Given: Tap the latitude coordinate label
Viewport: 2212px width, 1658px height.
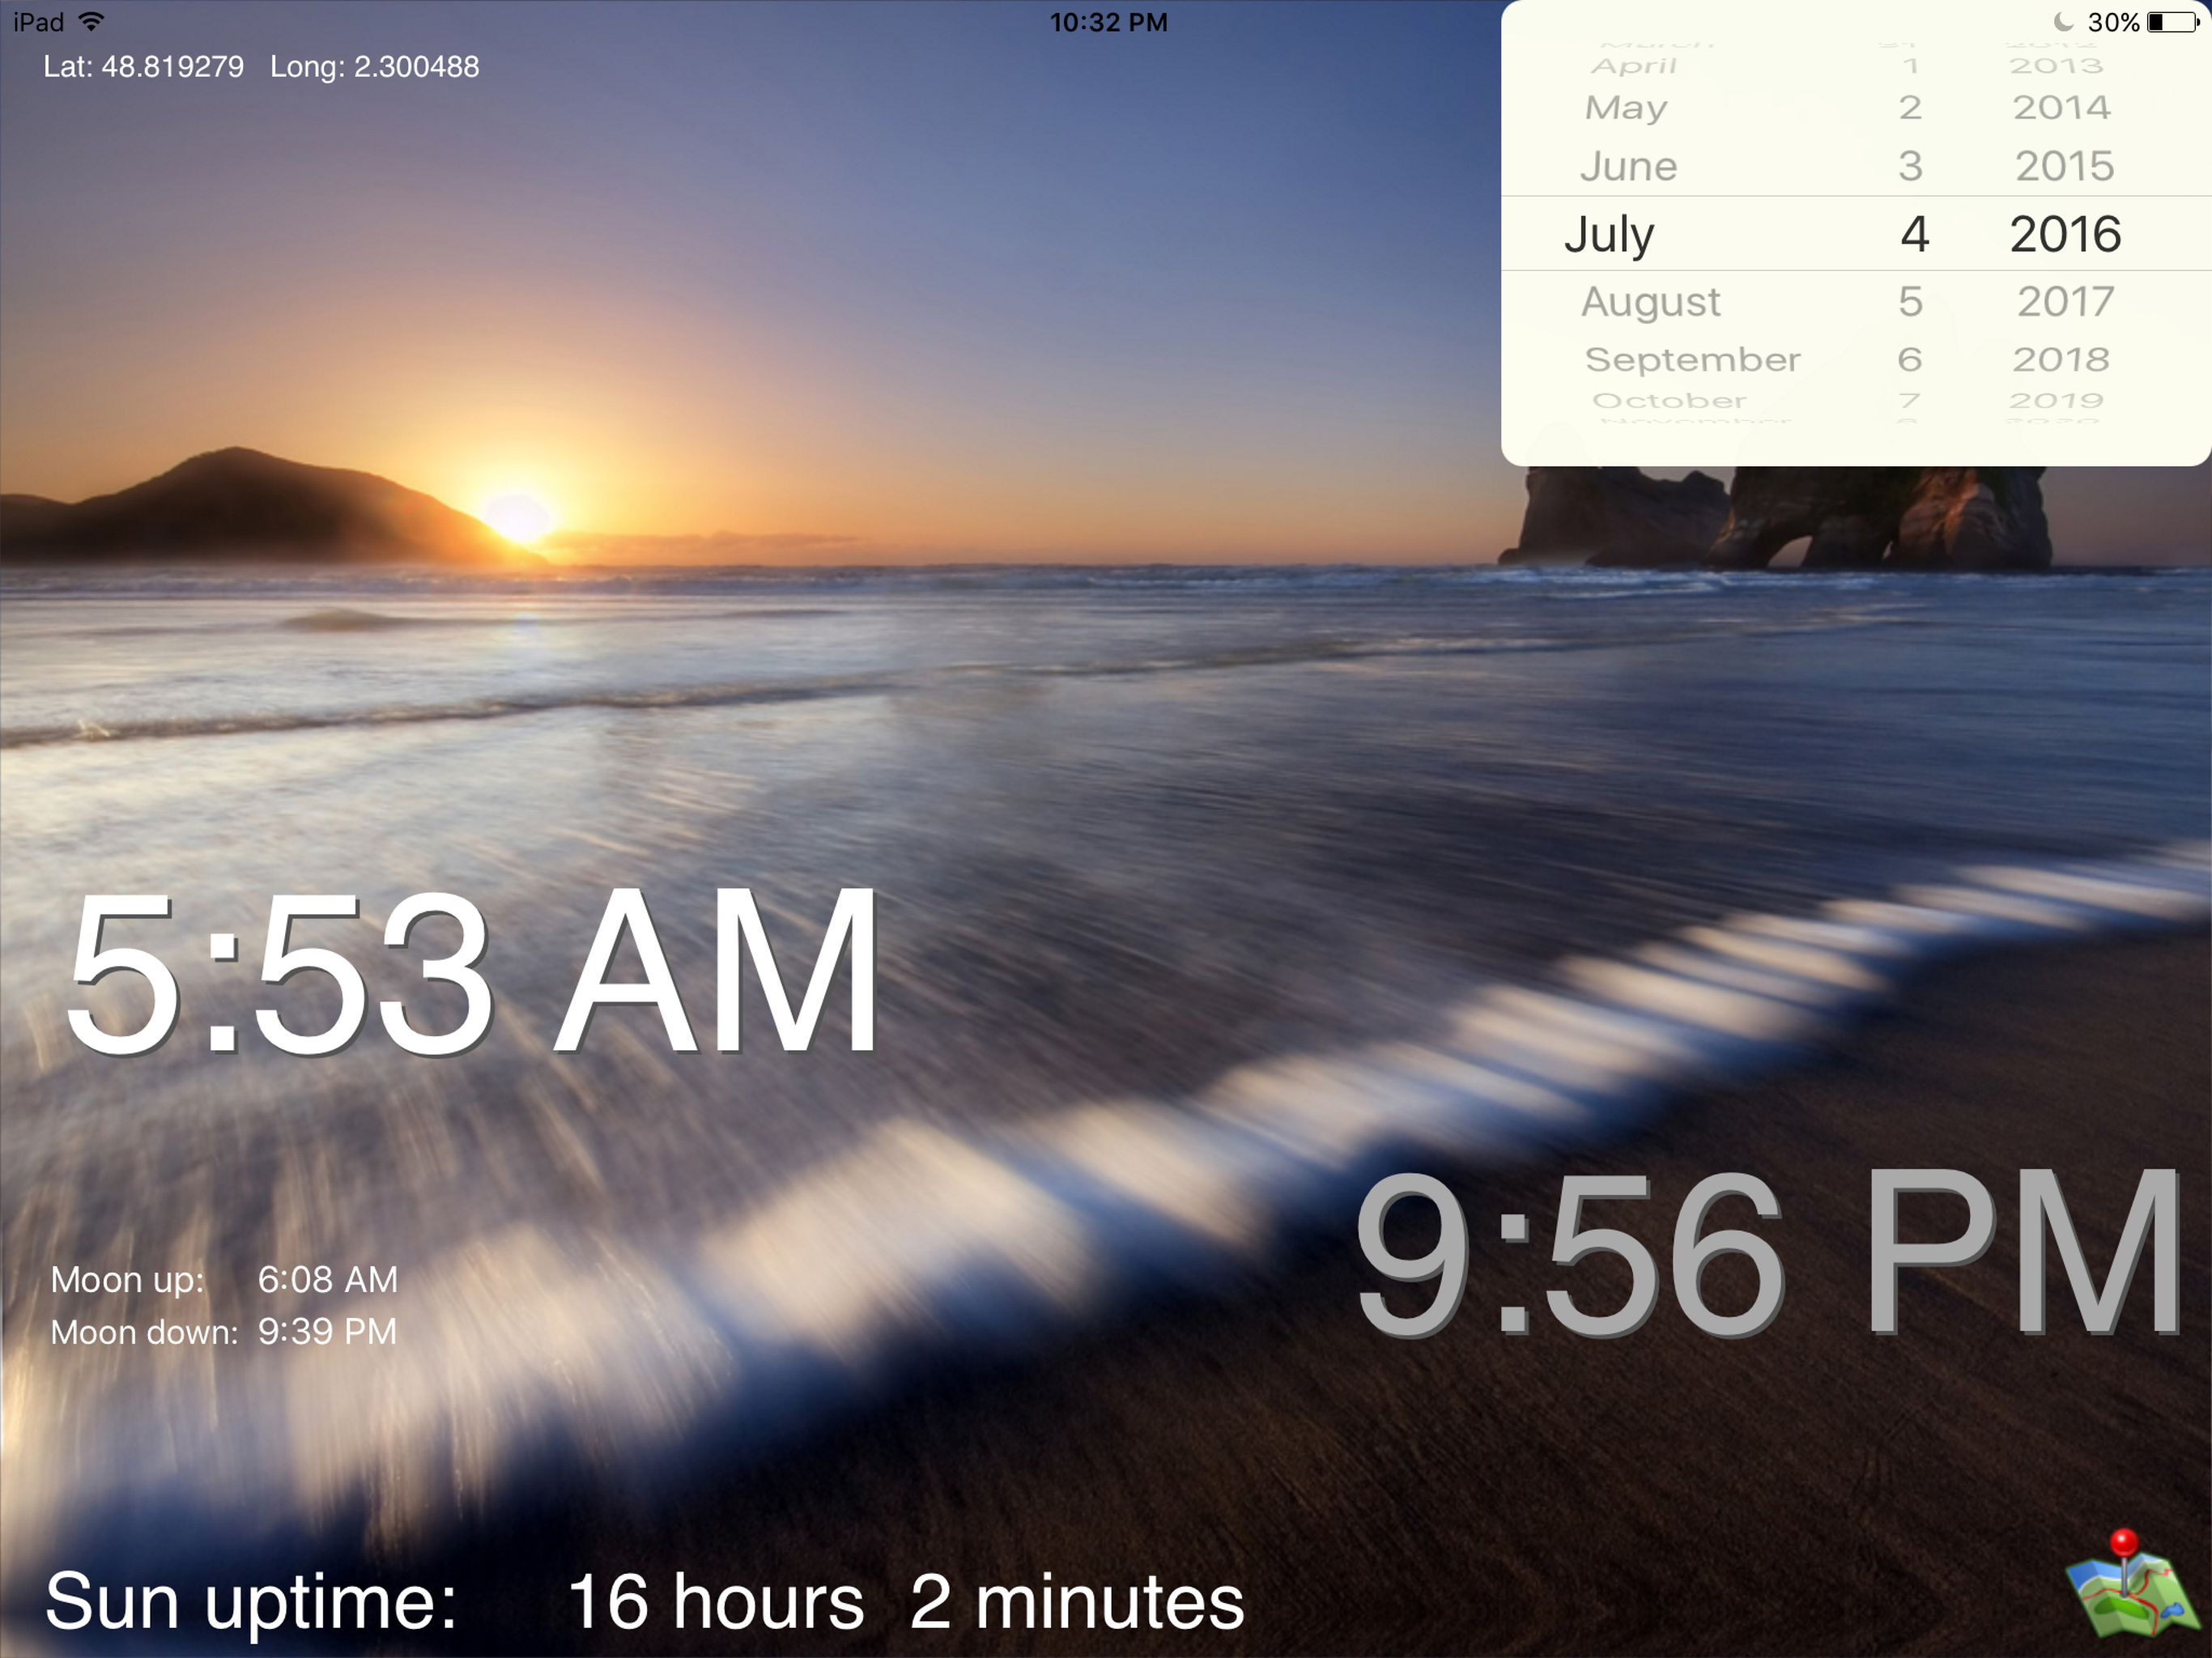Looking at the screenshot, I should pos(143,67).
